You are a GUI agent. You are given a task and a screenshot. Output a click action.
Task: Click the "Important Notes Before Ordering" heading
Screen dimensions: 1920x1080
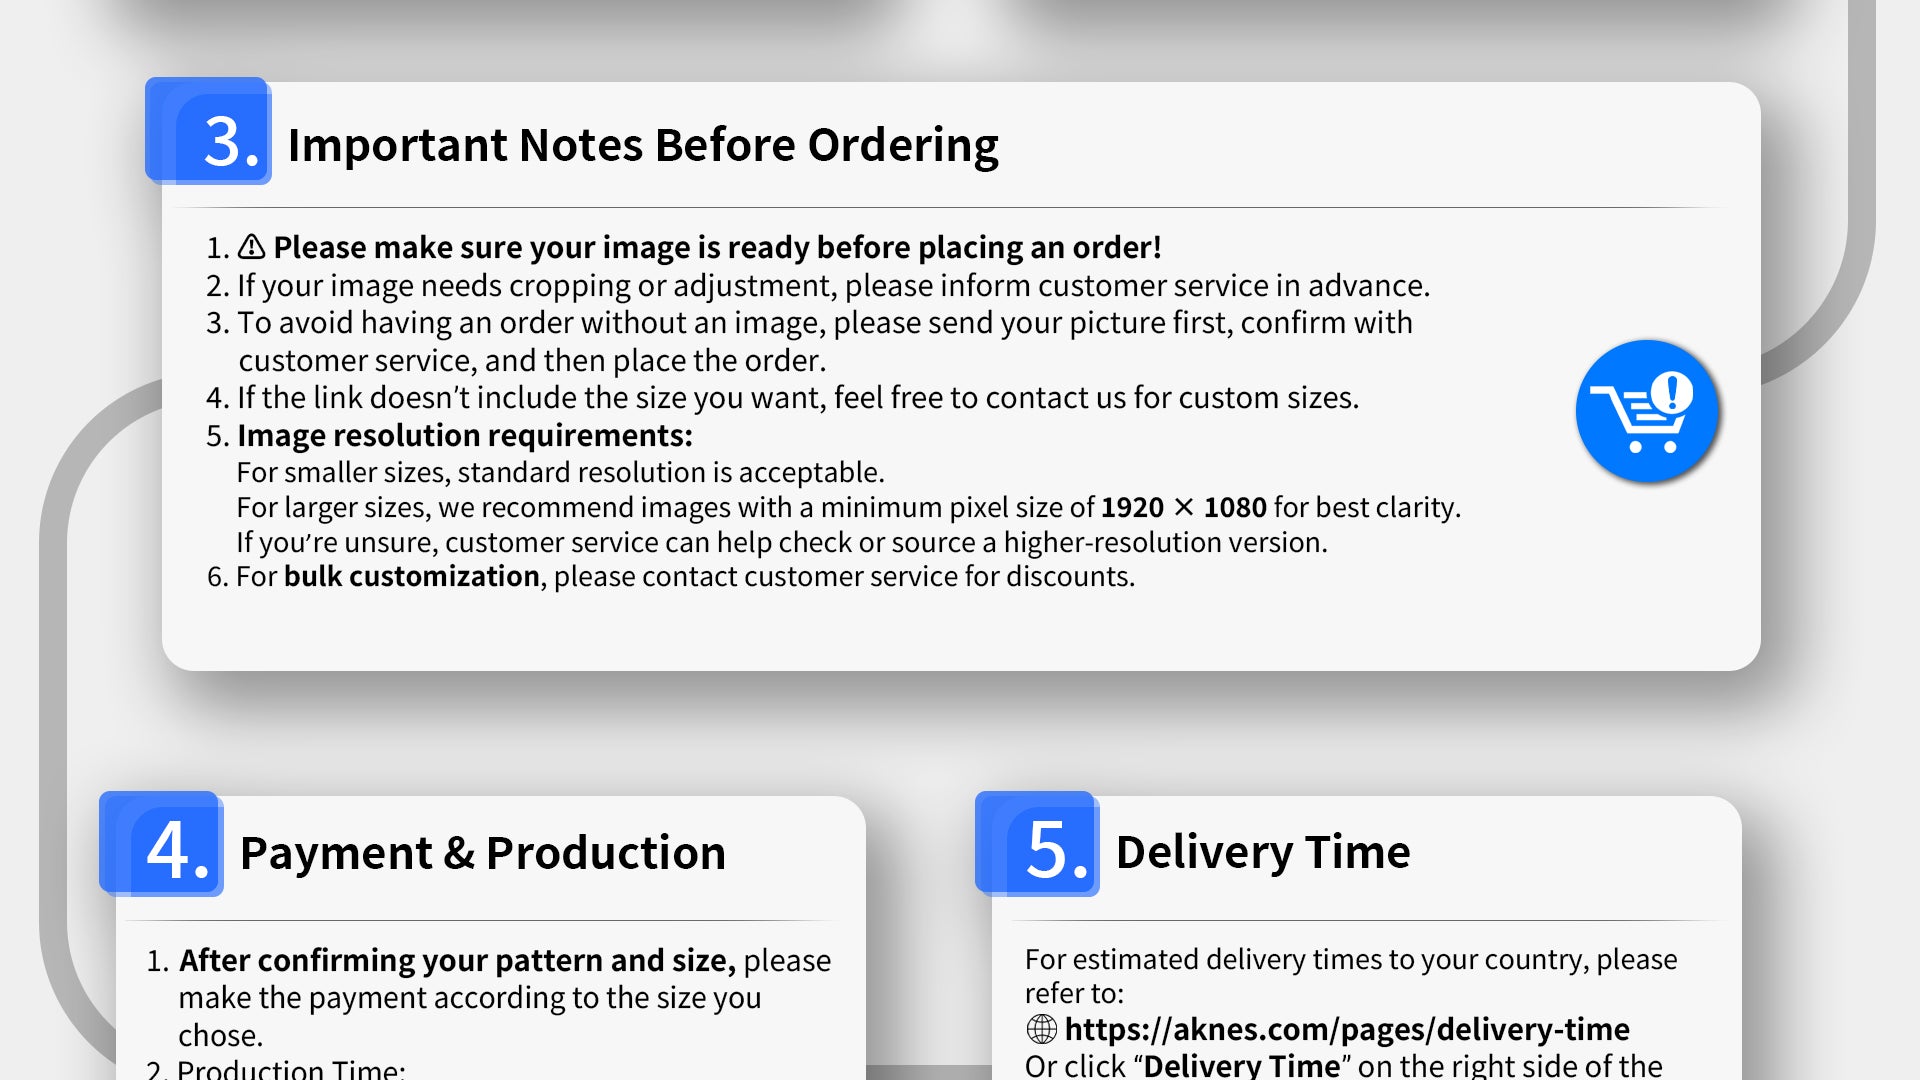[643, 145]
